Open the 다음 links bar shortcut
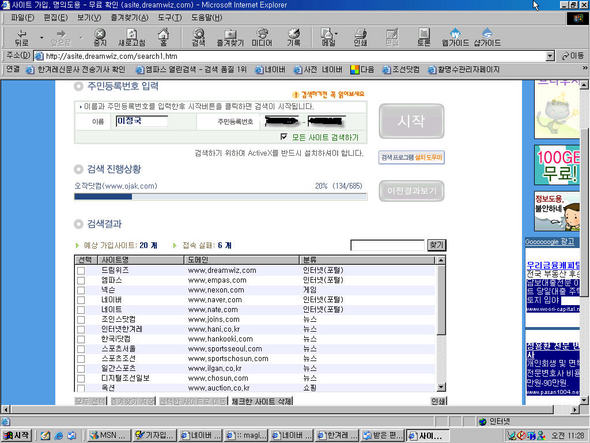 362,70
